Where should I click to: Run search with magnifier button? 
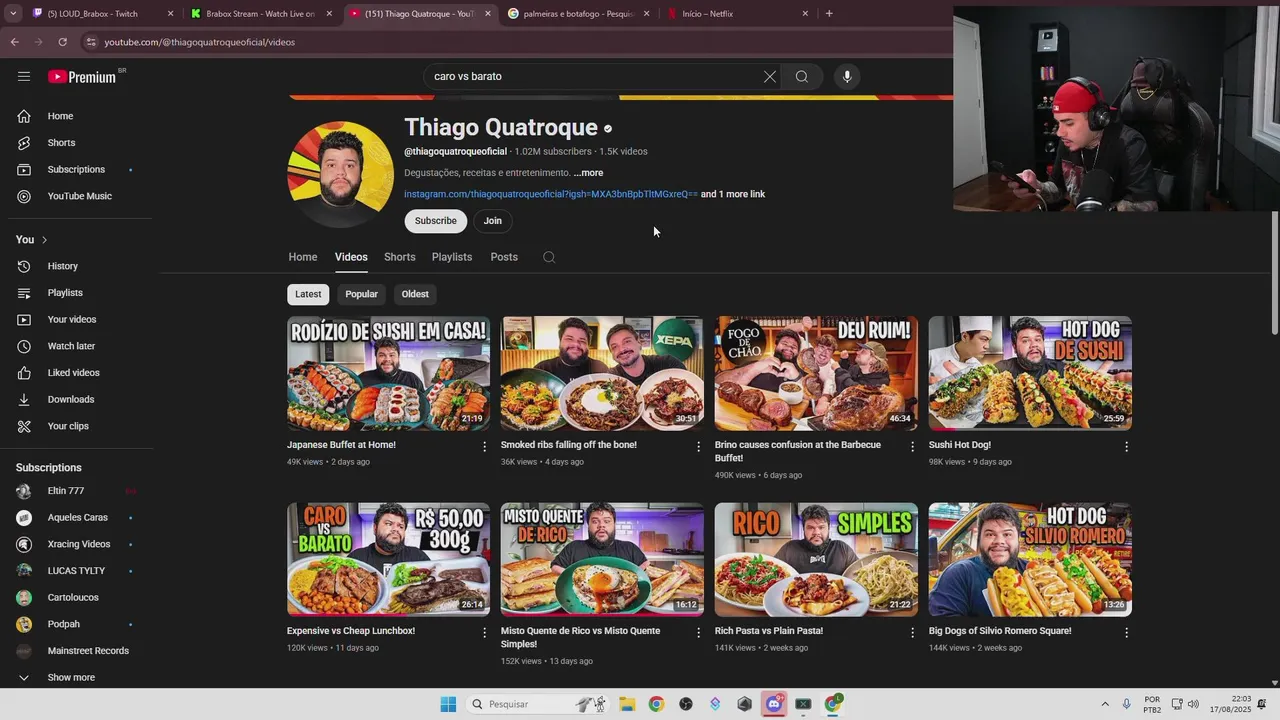(x=802, y=76)
